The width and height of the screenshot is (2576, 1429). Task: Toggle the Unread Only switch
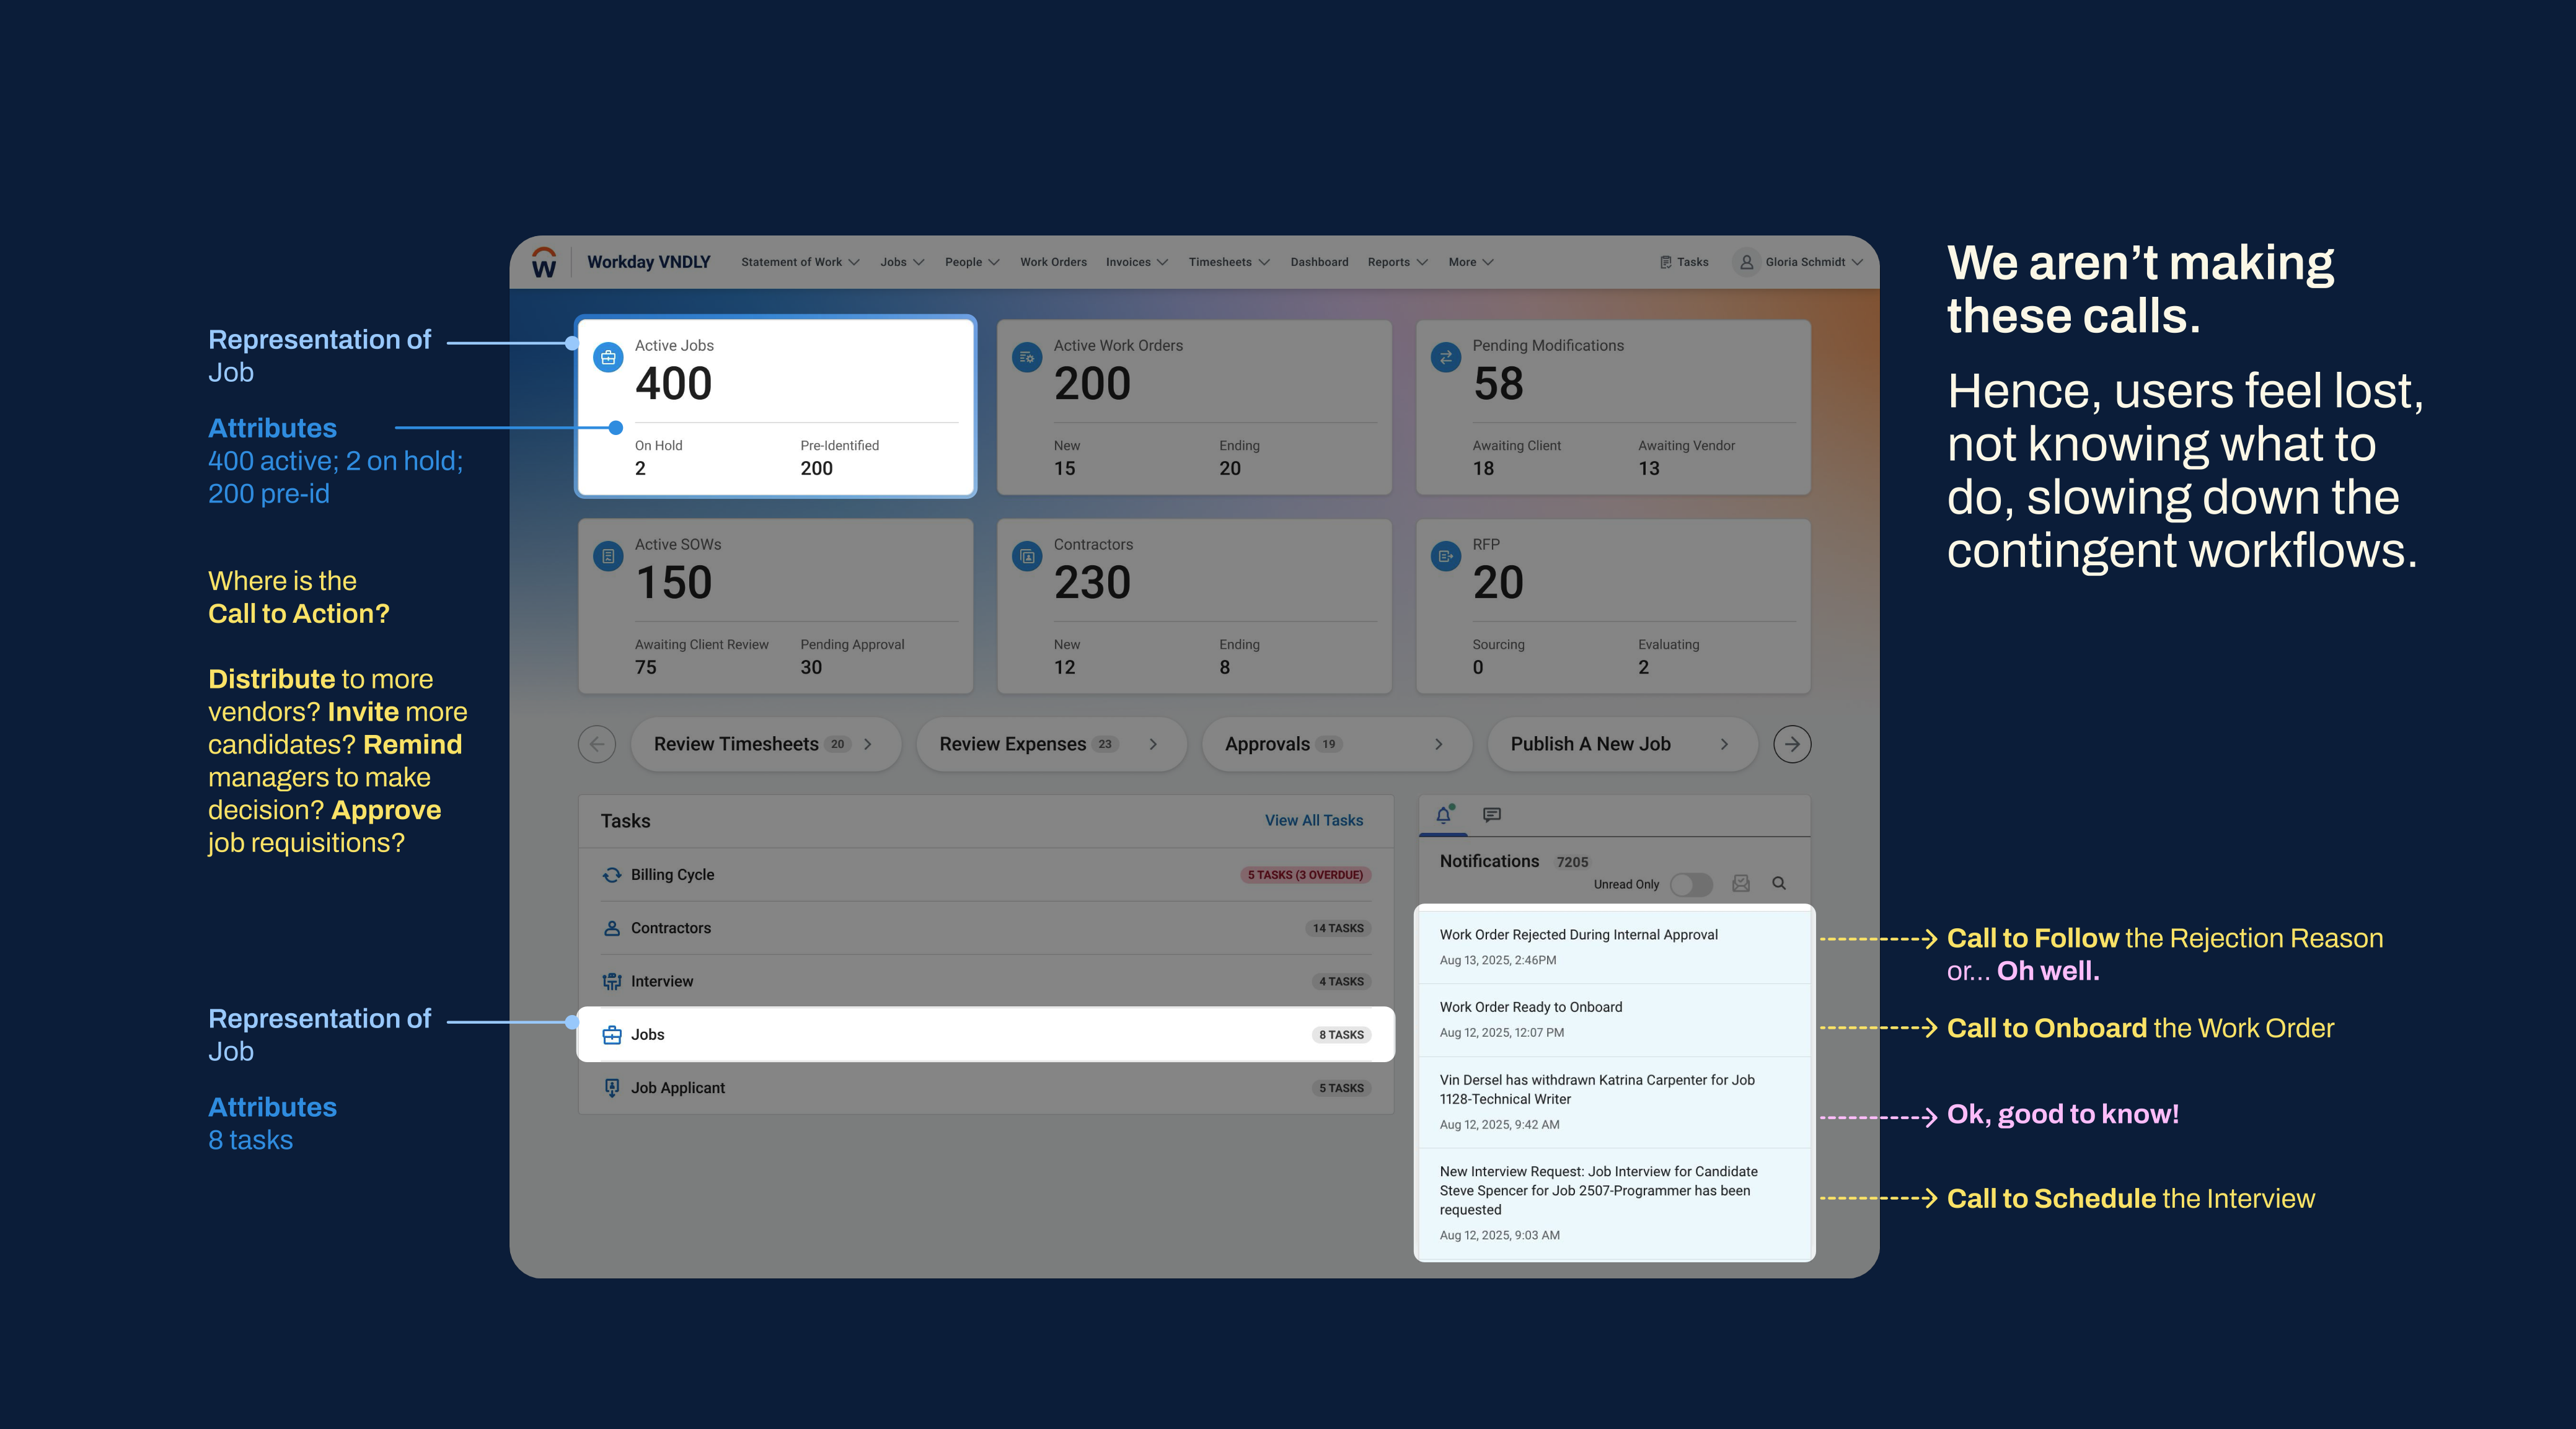[1691, 884]
